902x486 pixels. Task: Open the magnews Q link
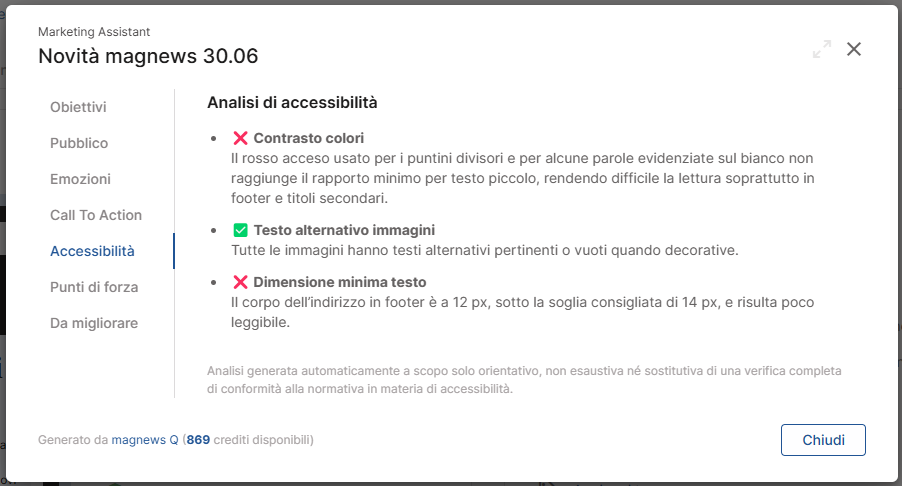[144, 440]
